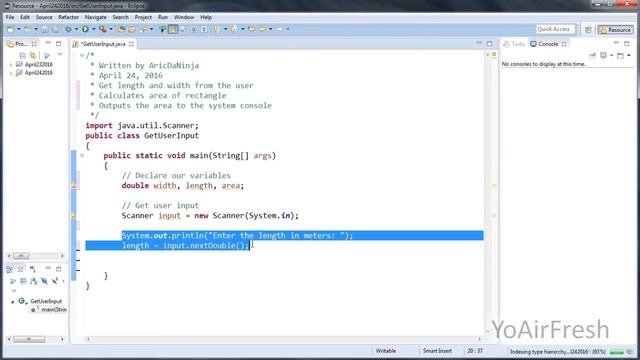
Task: Toggle folding of the header comment block
Action: [82, 55]
